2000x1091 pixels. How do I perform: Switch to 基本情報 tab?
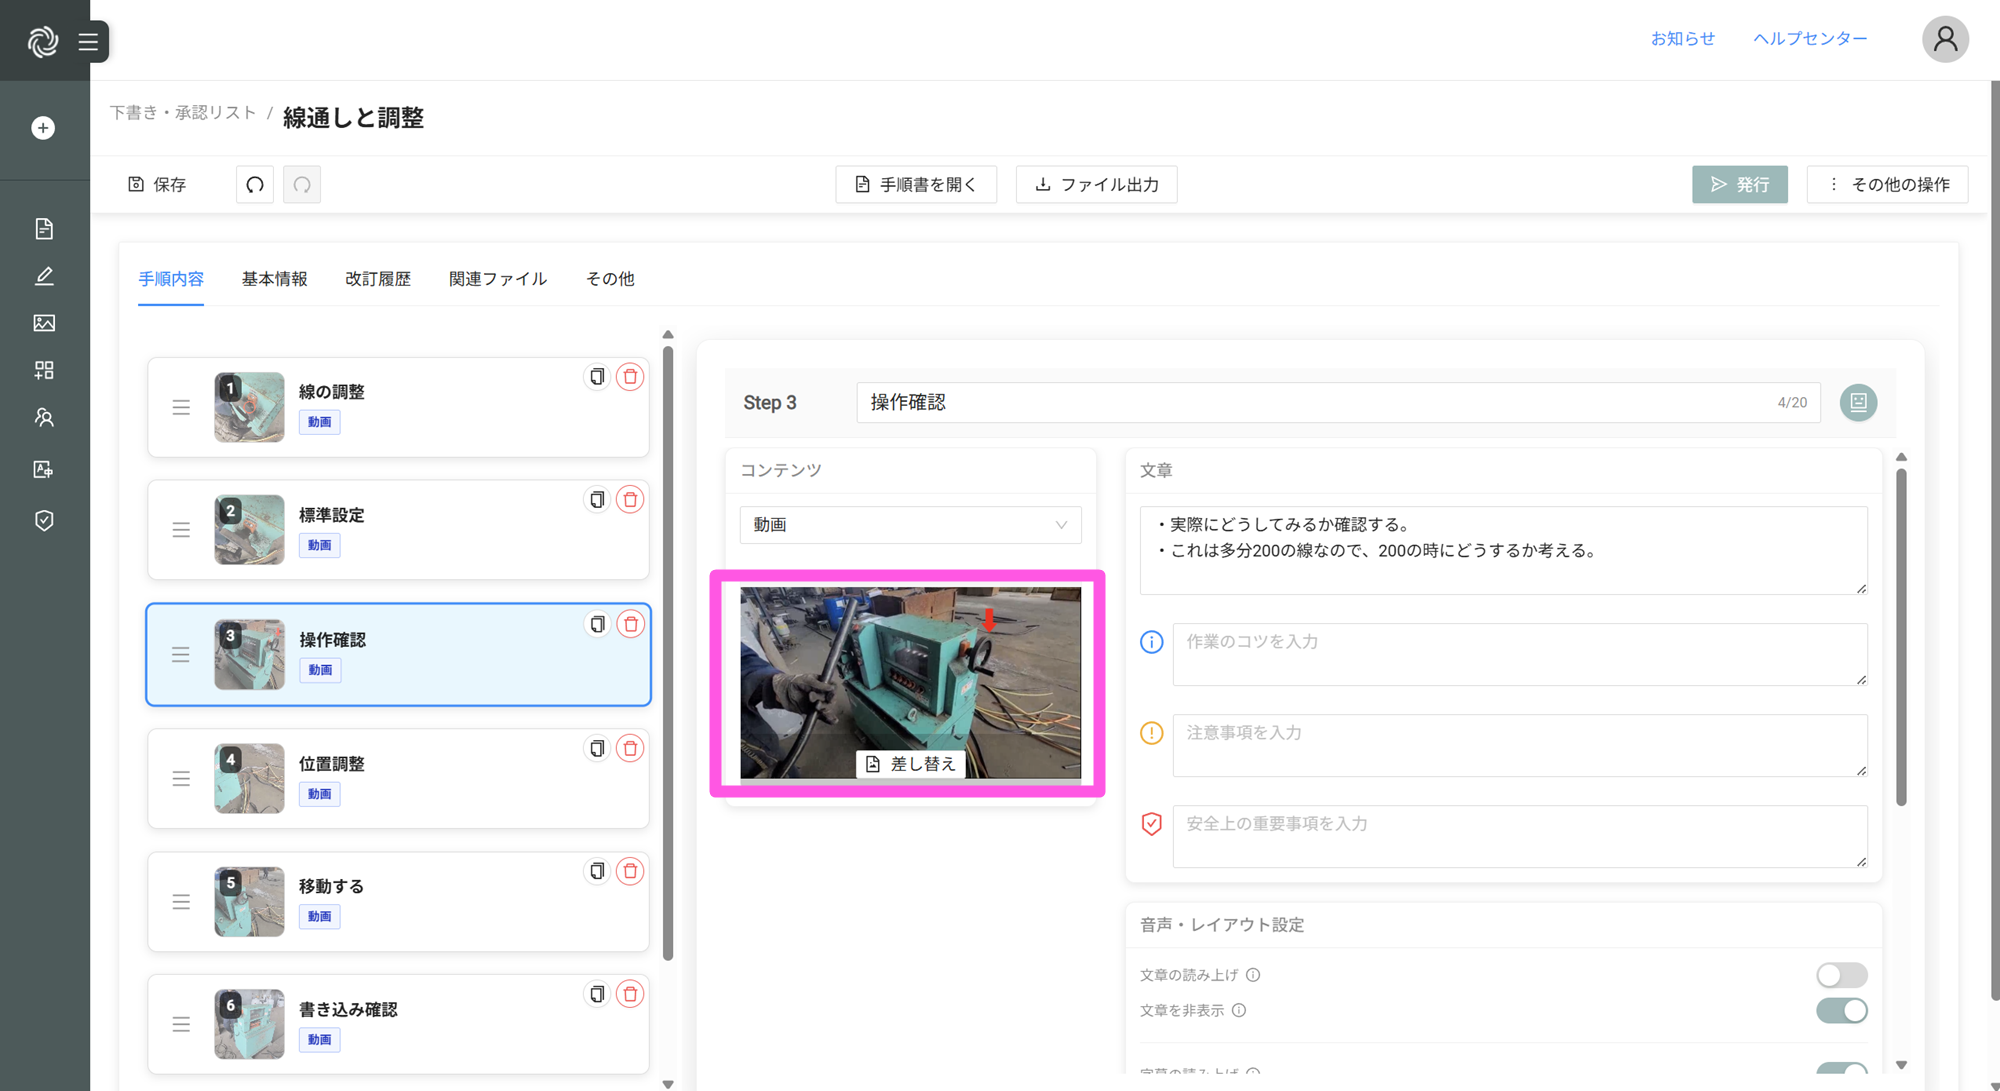point(274,279)
